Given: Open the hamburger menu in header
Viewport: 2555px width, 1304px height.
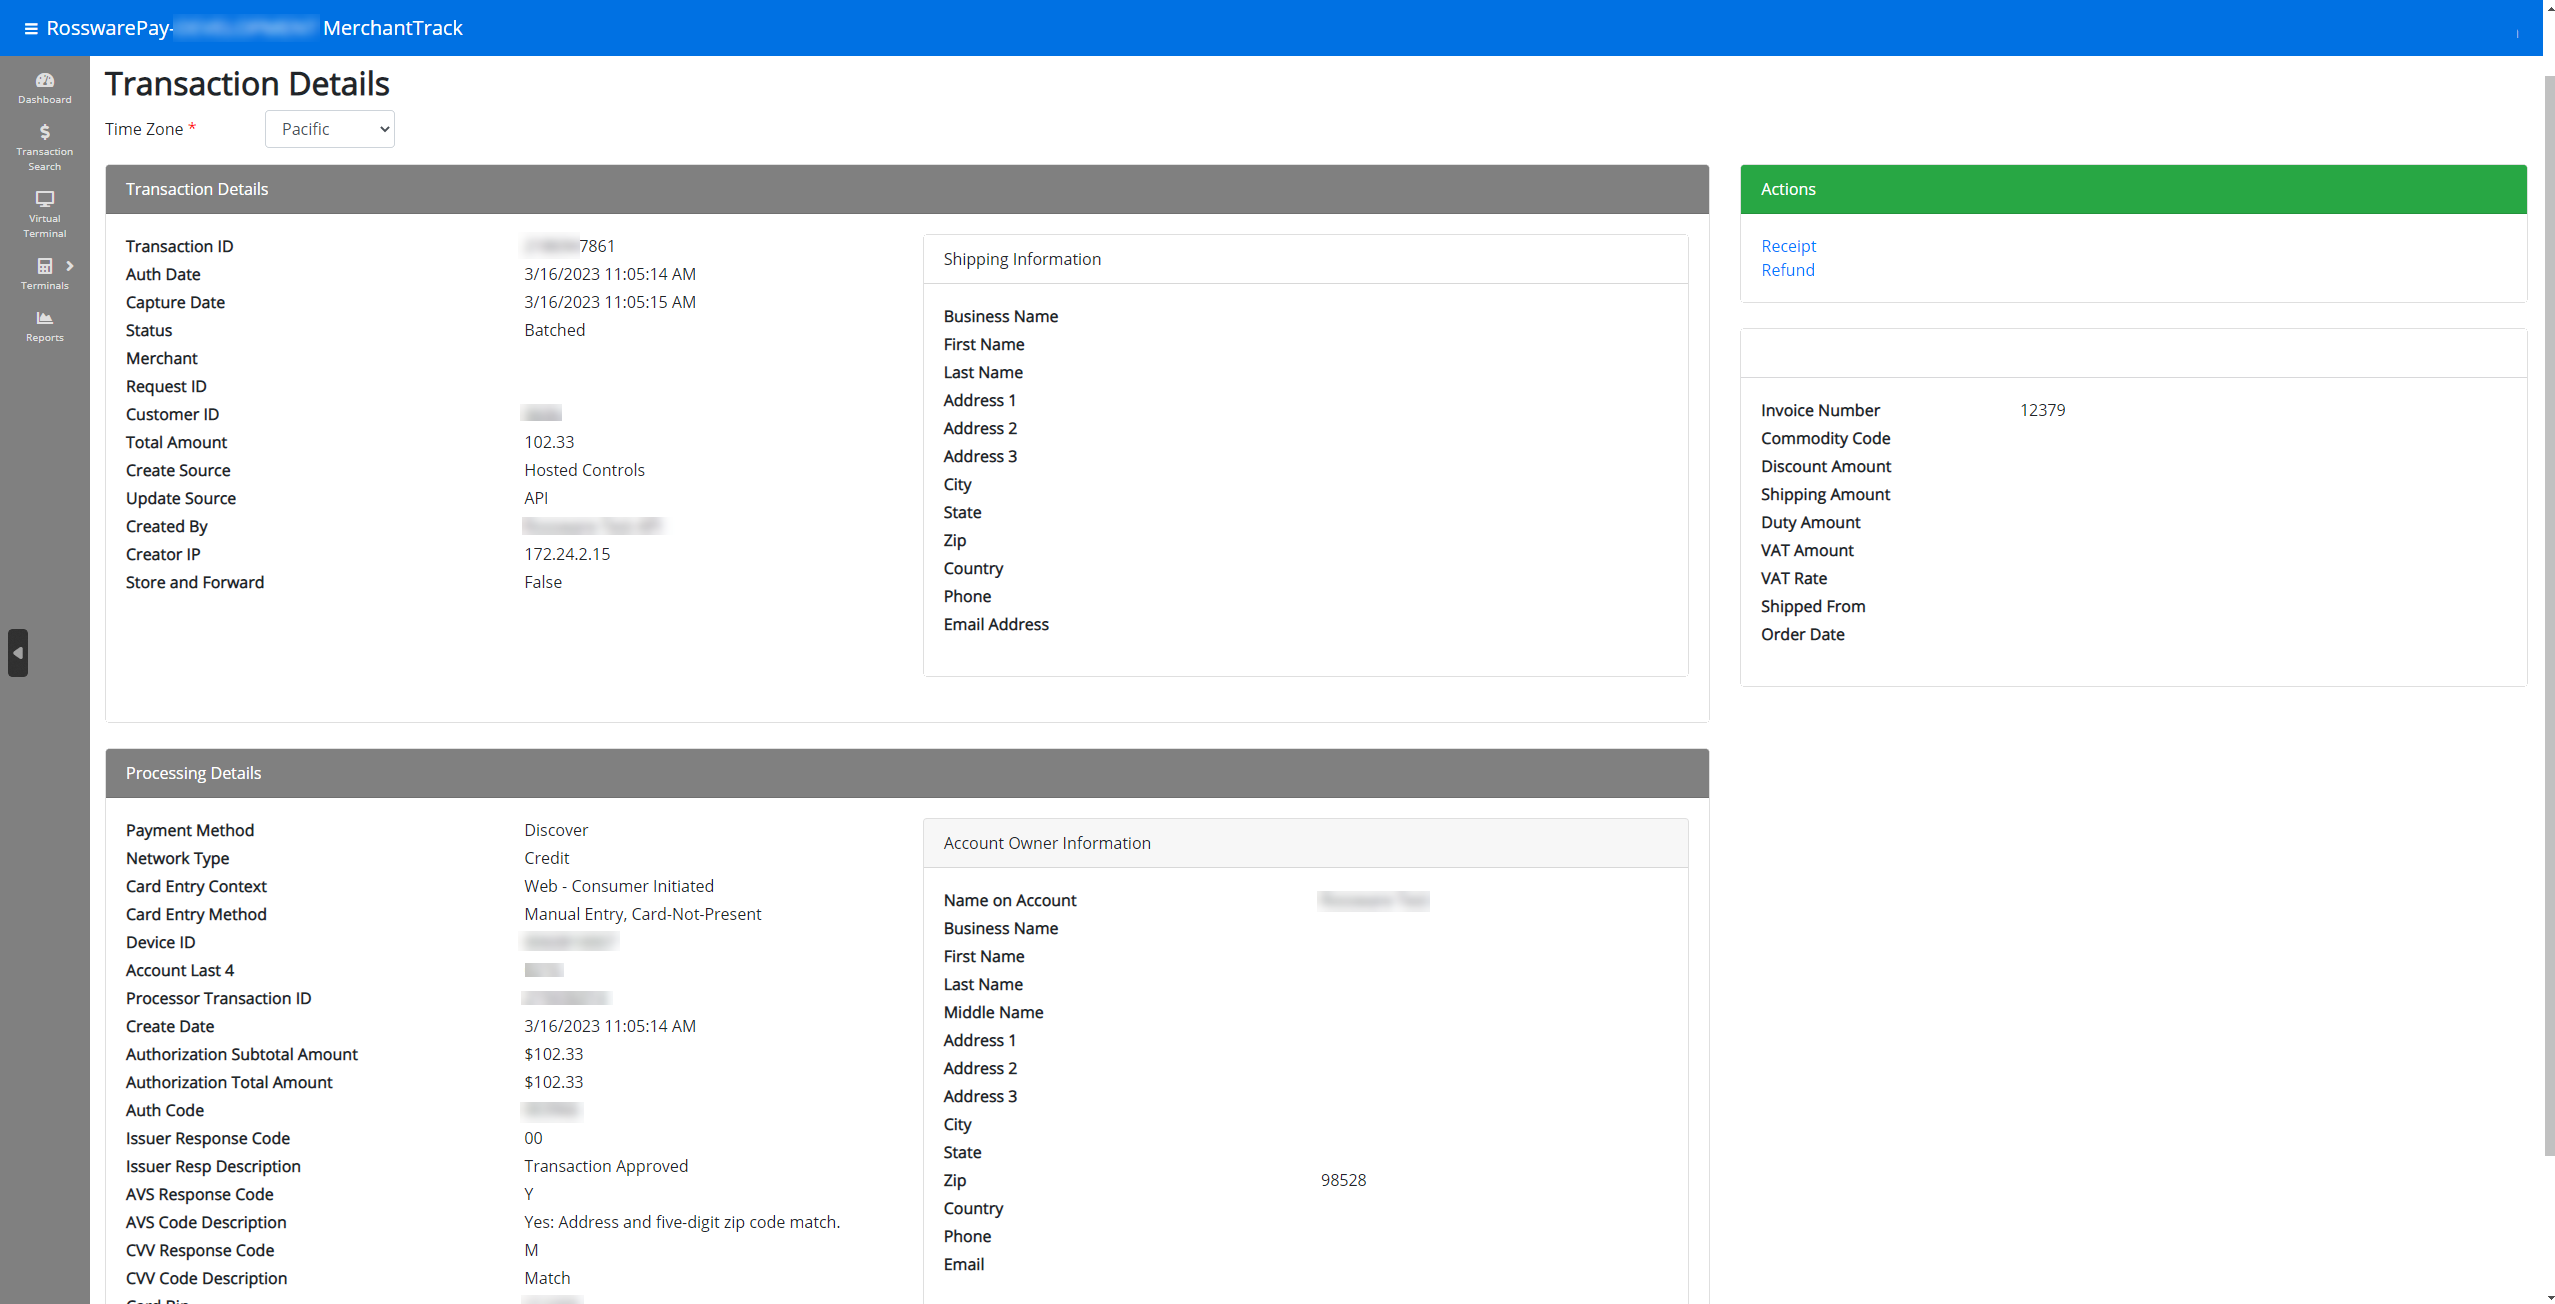Looking at the screenshot, I should coord(31,28).
